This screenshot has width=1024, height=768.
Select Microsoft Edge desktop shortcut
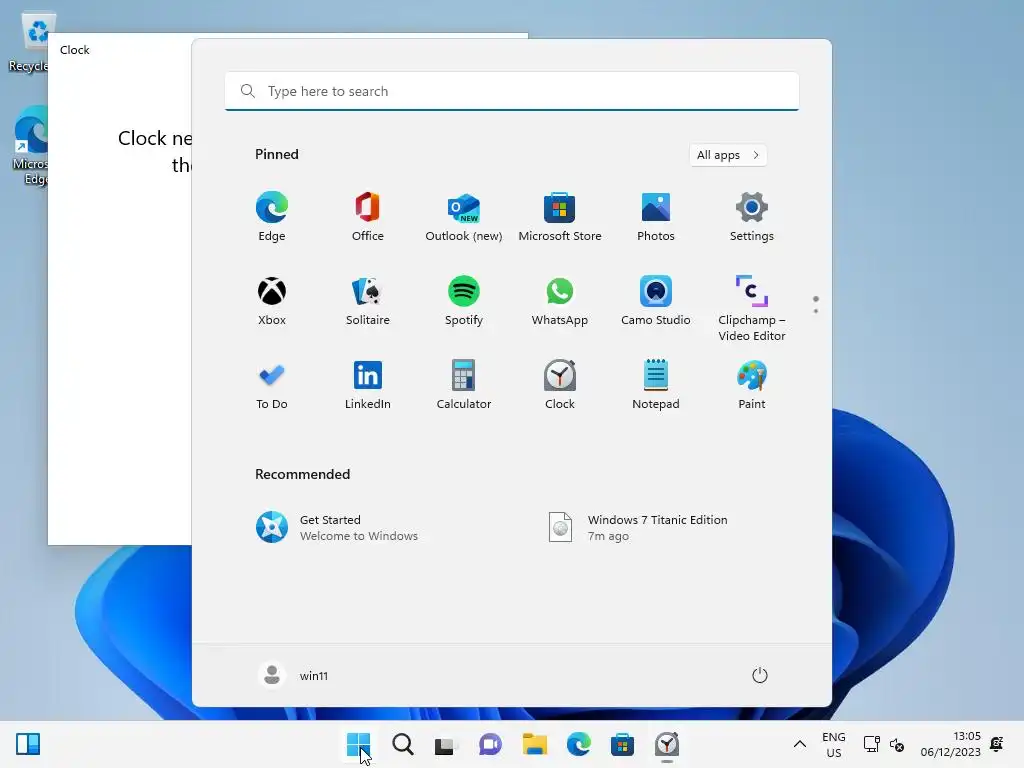click(30, 146)
